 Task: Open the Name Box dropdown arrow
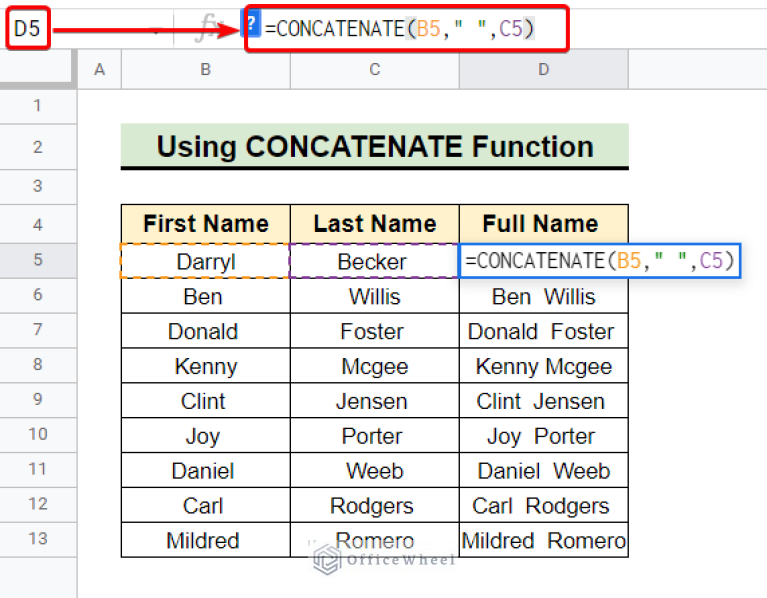click(156, 31)
